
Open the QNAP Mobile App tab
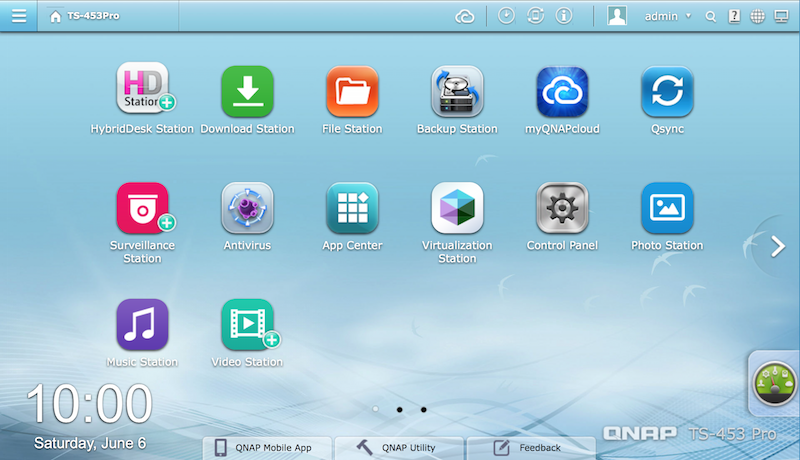pos(267,448)
